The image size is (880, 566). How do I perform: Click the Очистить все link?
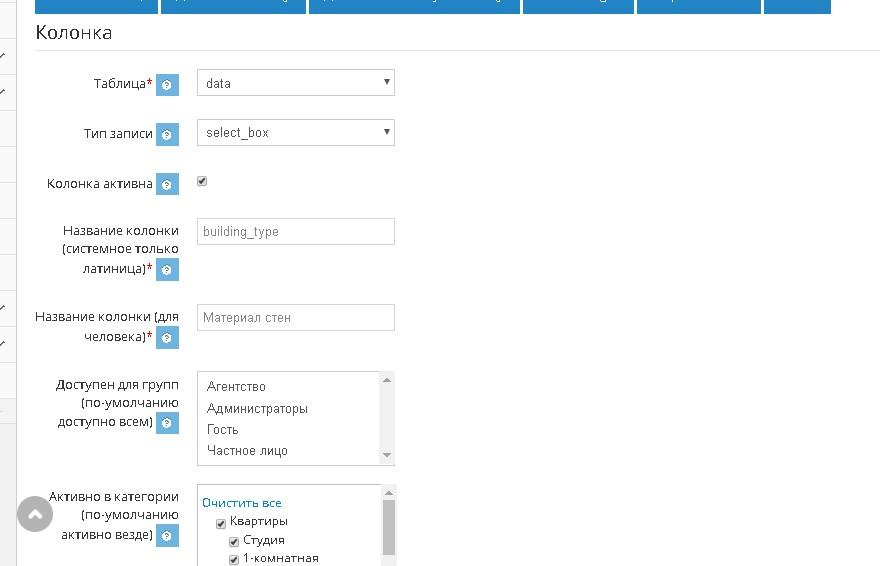point(242,503)
